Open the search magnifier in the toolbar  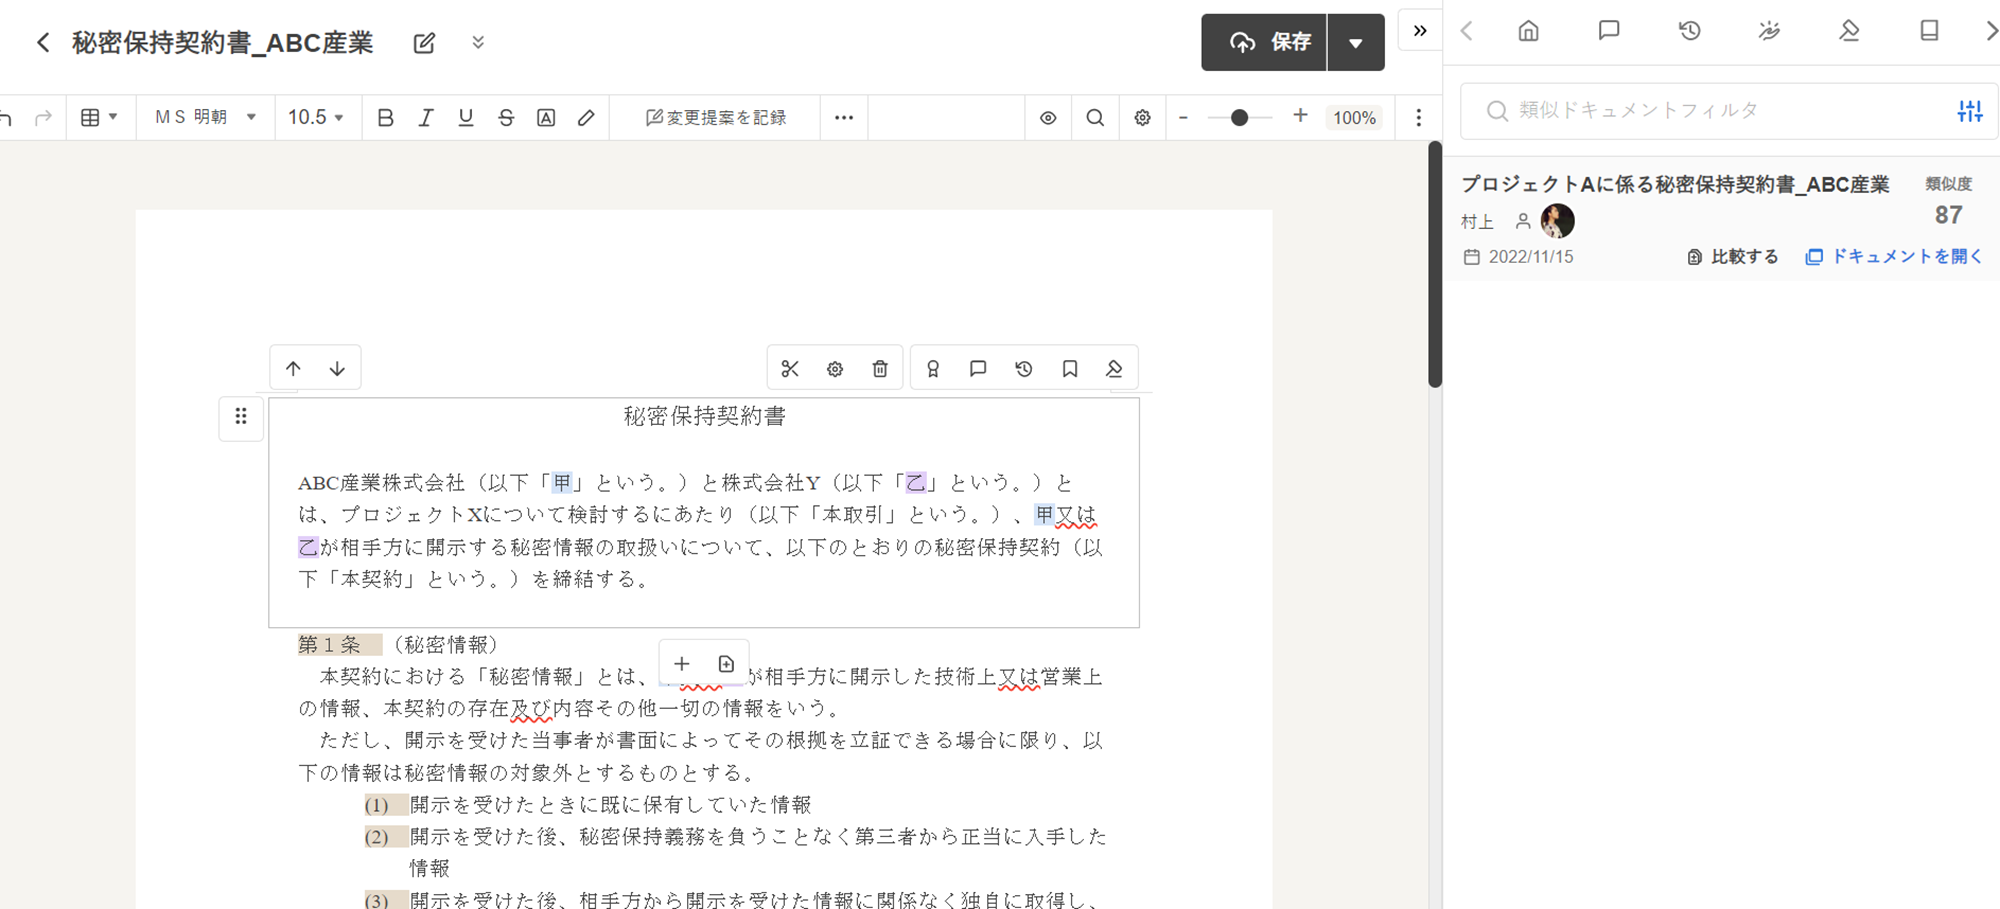1095,118
